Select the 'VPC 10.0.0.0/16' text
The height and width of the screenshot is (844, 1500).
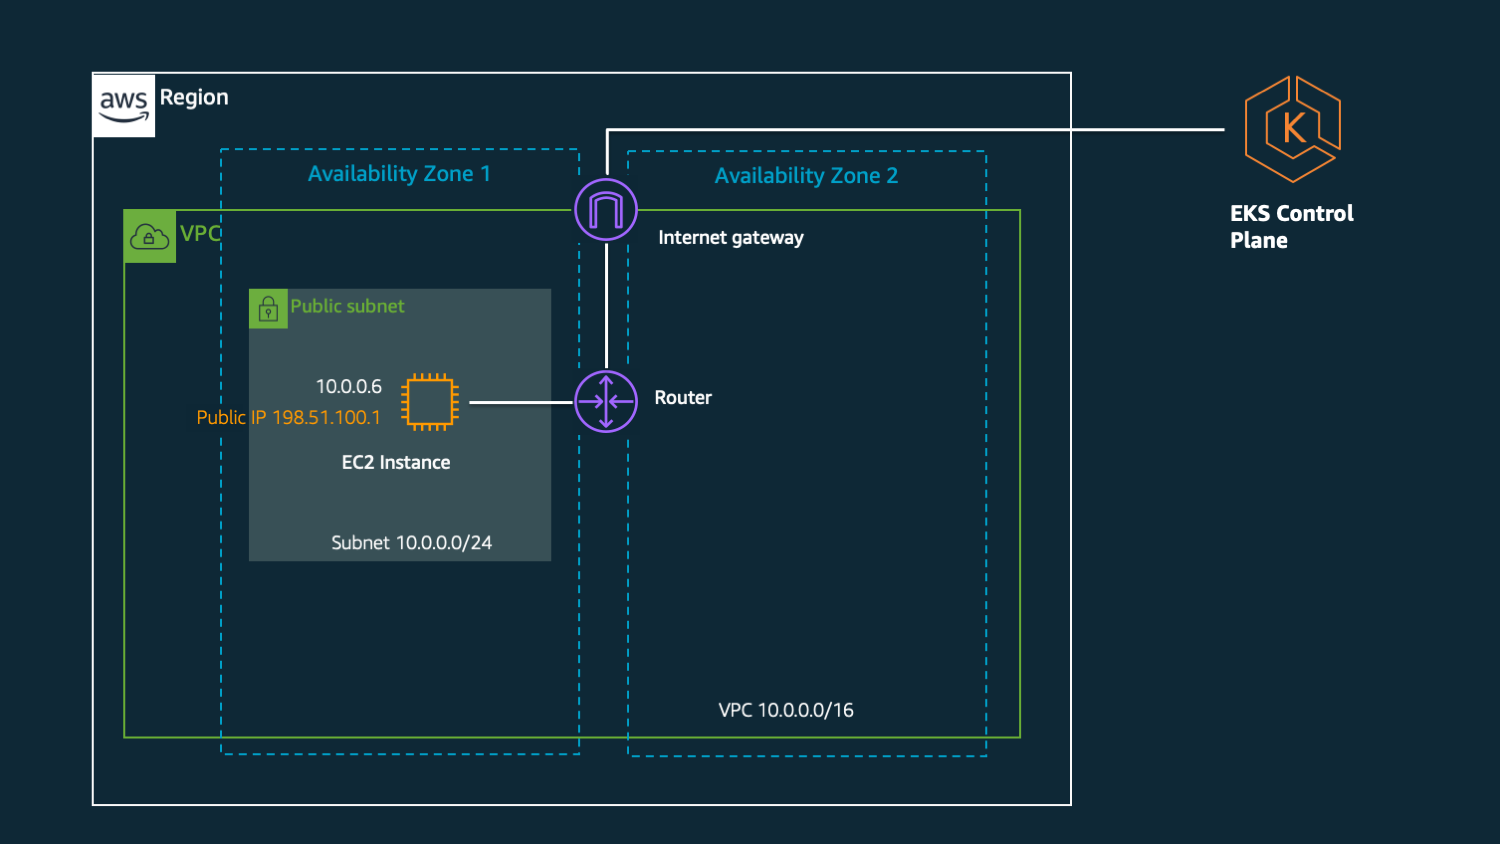pos(786,710)
